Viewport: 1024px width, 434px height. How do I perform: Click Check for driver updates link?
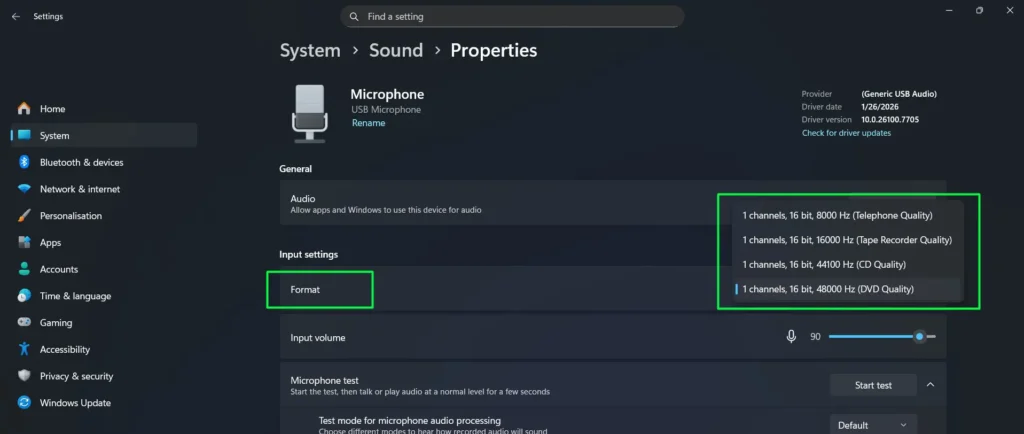click(x=846, y=133)
